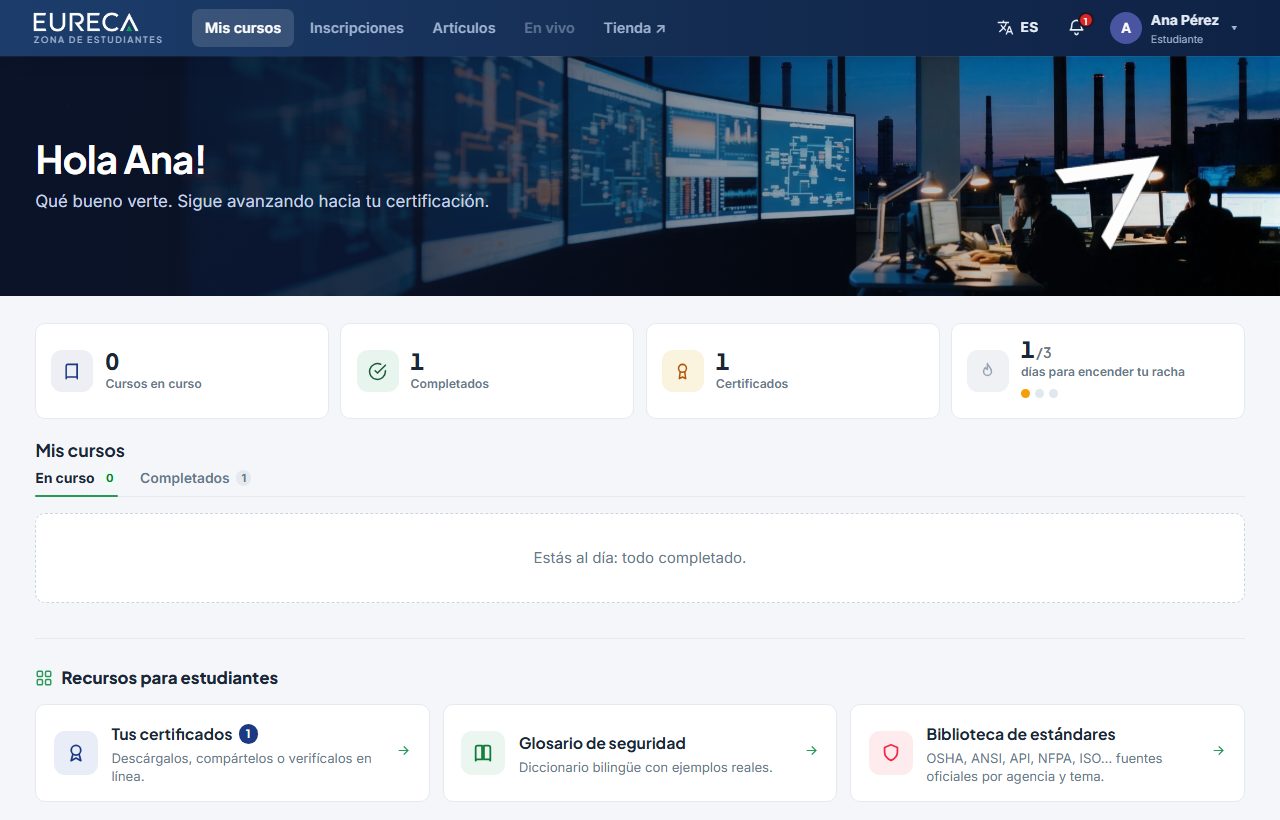The width and height of the screenshot is (1280, 820).
Task: Open the notifications bell
Action: point(1077,28)
